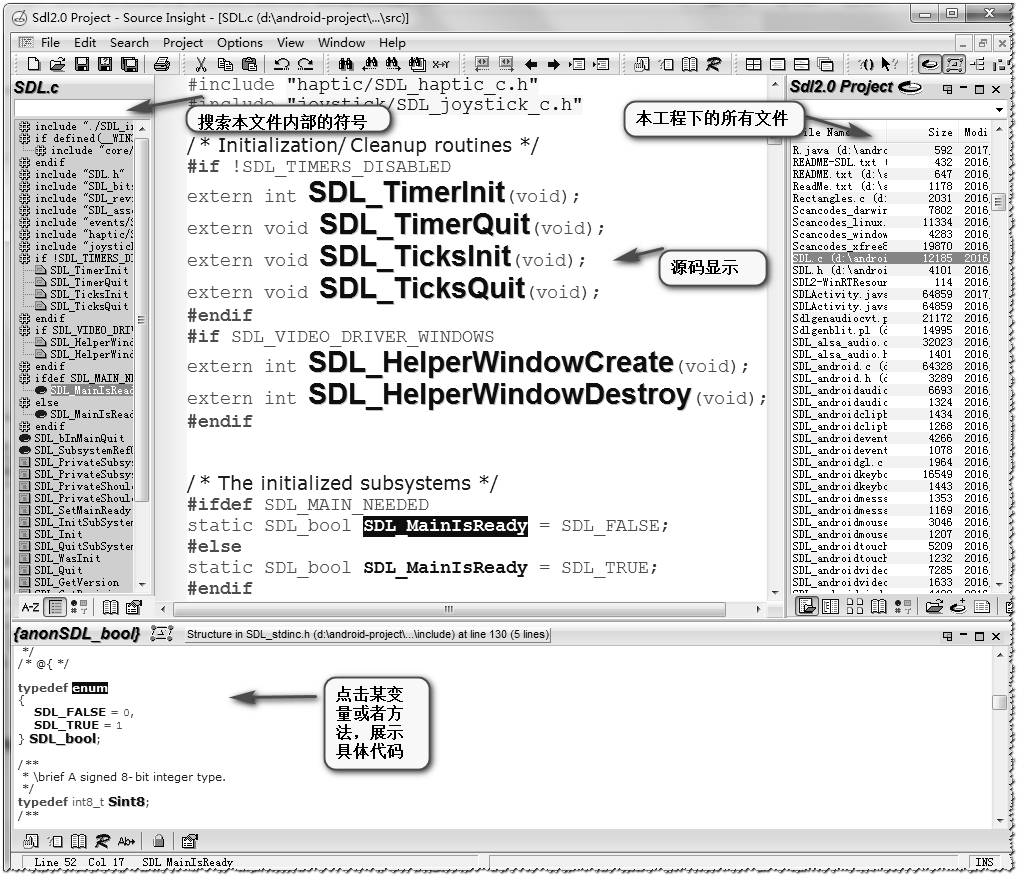Image resolution: width=1024 pixels, height=882 pixels.
Task: Select SDL_Quit in symbol list
Action: coord(59,570)
